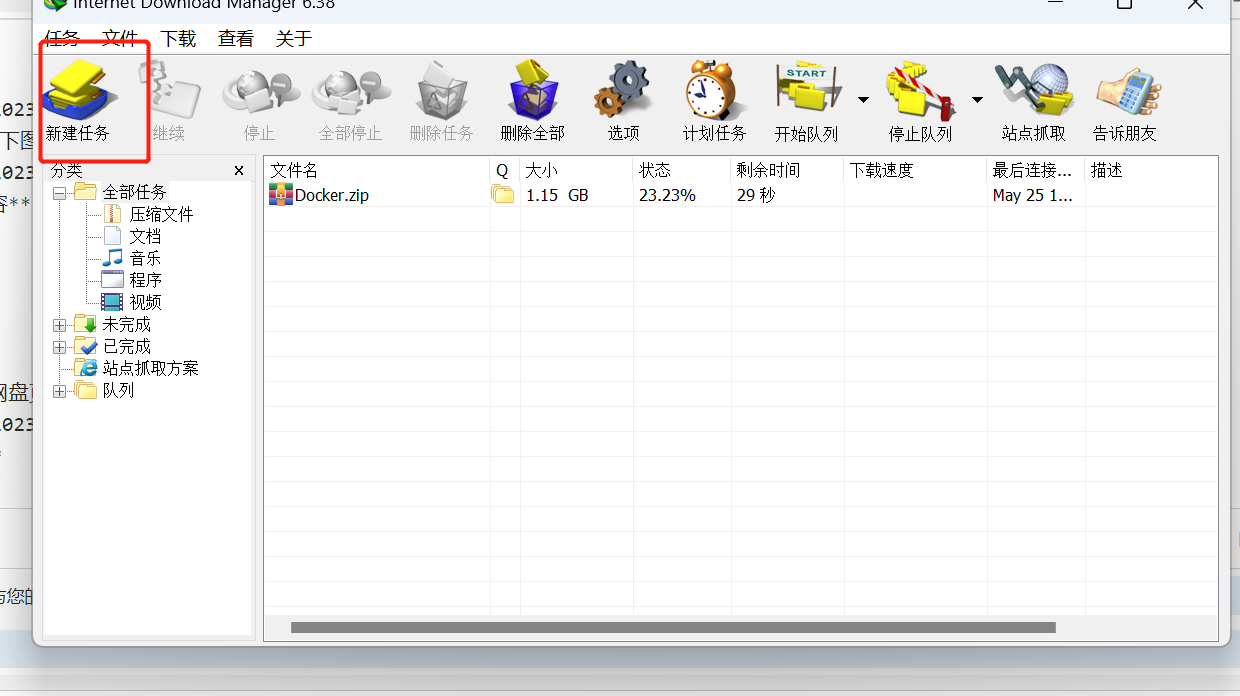Viewport: 1240px width, 696px height.
Task: Click the 视频 film icon
Action: coord(112,302)
